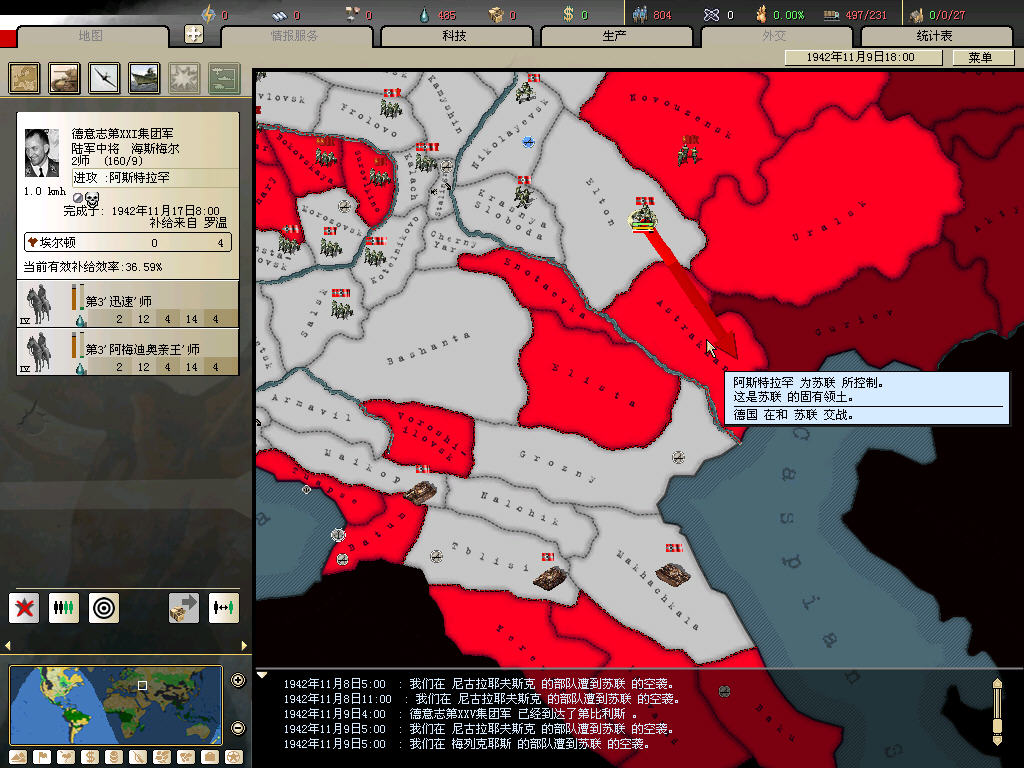
Task: Open the 科技 technology tab
Action: click(x=454, y=36)
